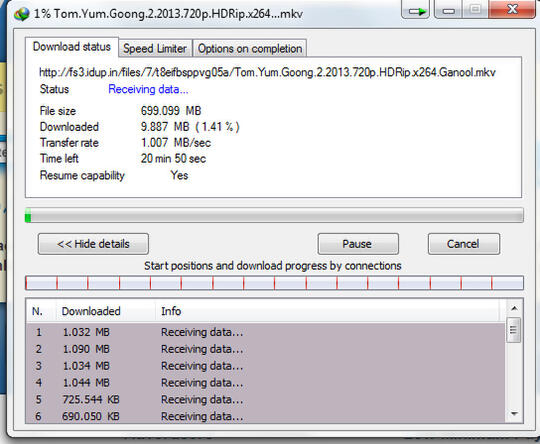540x444 pixels.
Task: Select connection row 1 with 1.032 MB
Action: click(x=266, y=332)
